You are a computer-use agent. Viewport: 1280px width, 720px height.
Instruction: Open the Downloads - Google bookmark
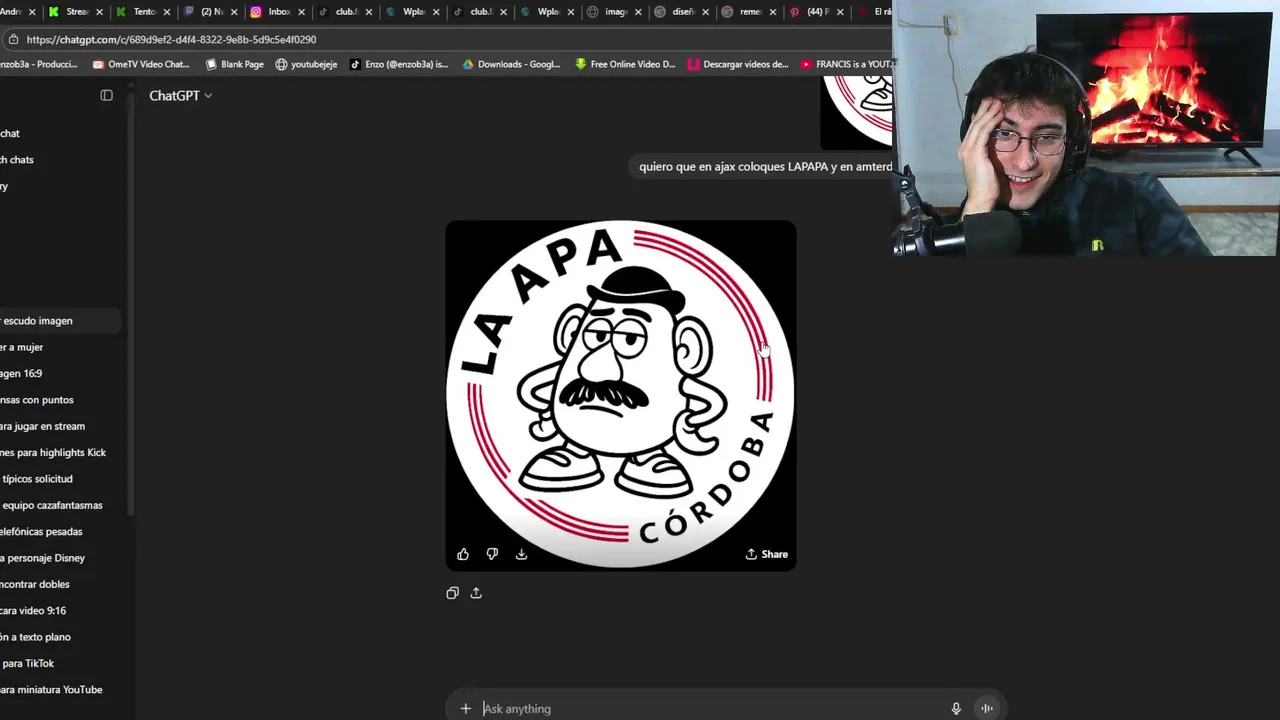[511, 64]
